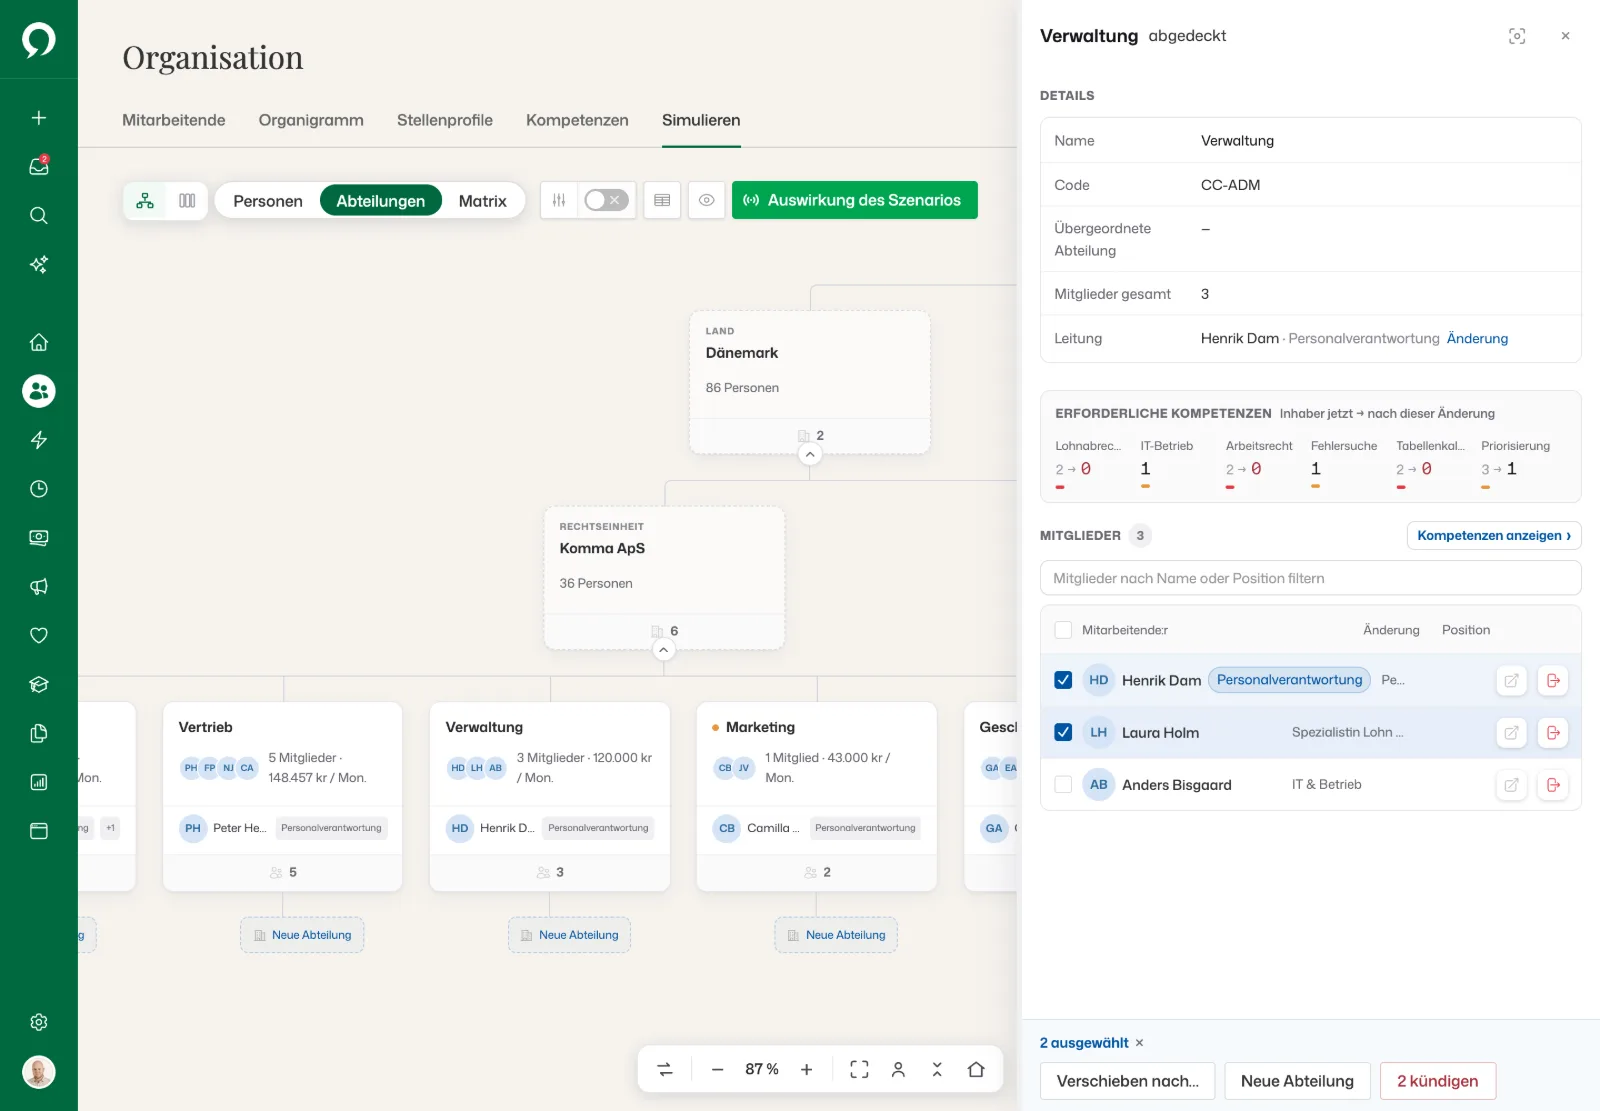Open the lightning bolt sidebar icon
The height and width of the screenshot is (1111, 1600).
coord(39,440)
